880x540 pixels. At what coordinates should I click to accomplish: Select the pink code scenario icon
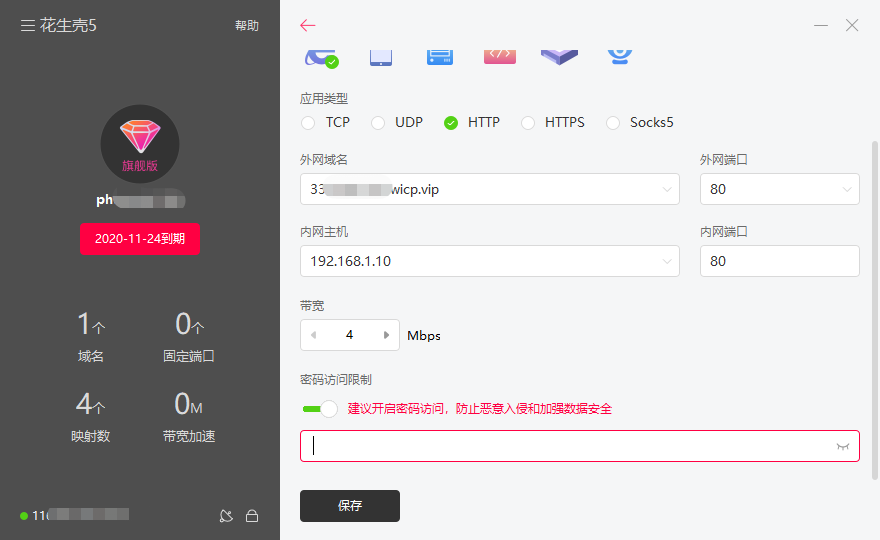(499, 57)
